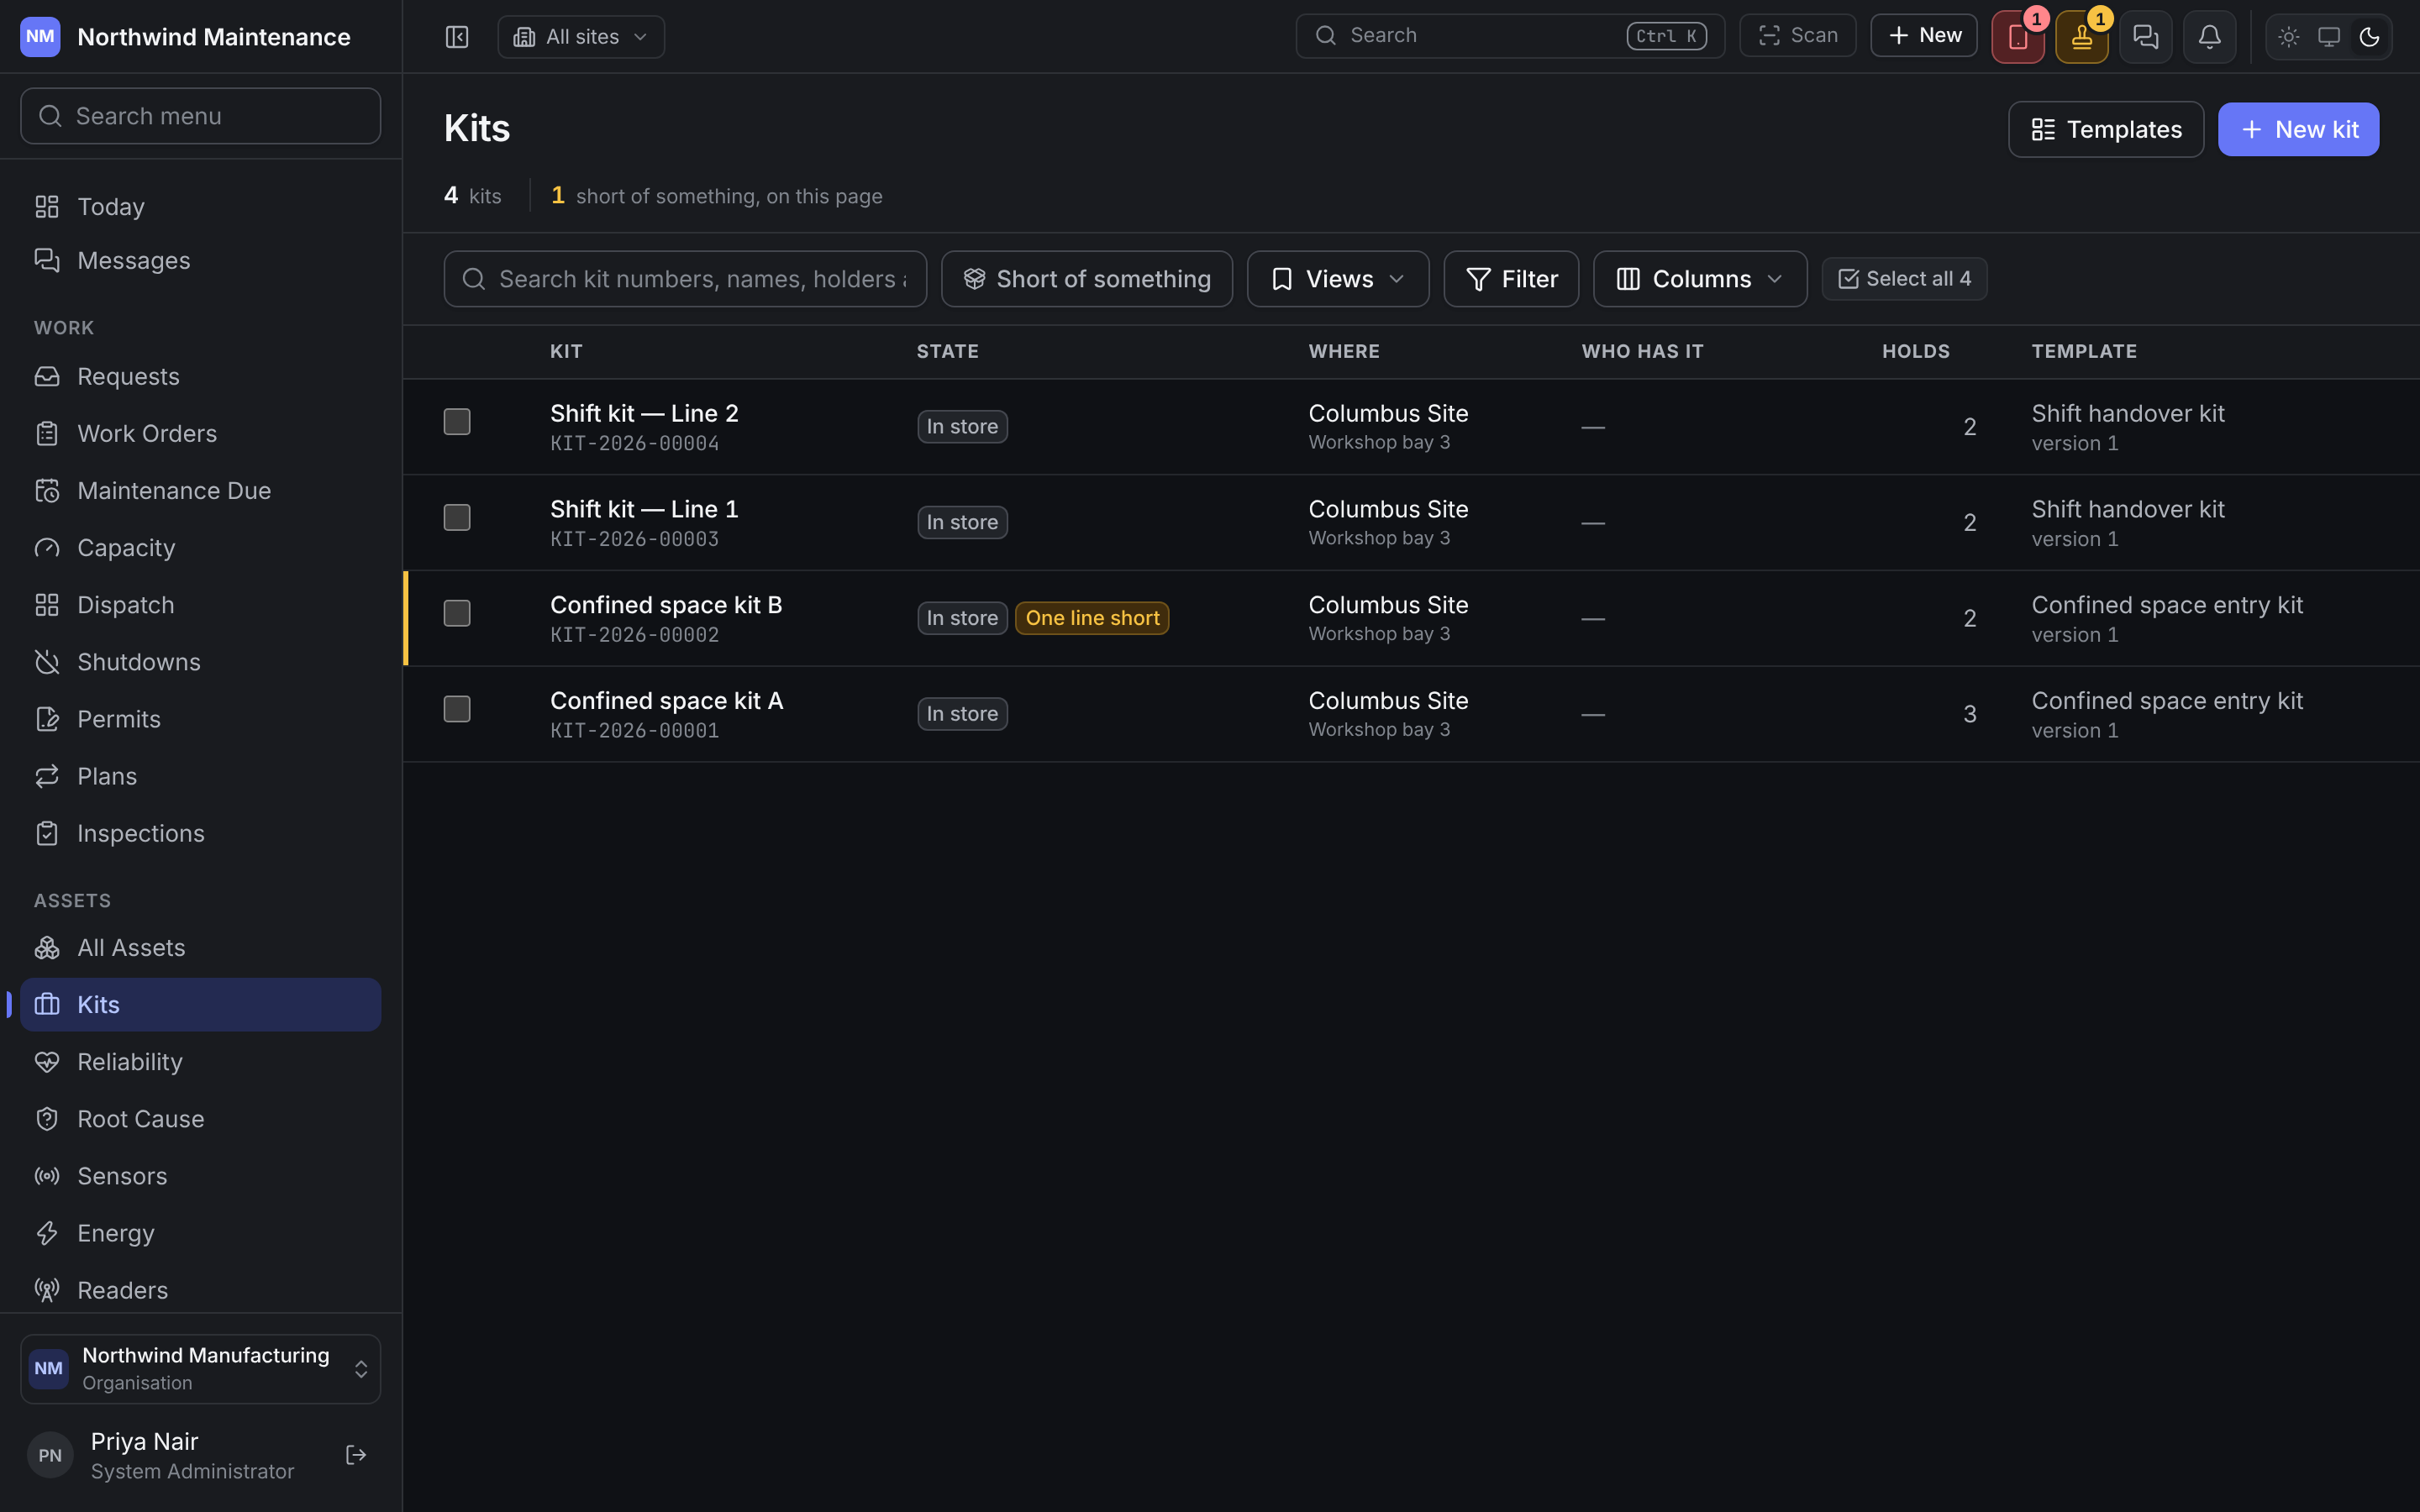This screenshot has height=1512, width=2420.
Task: Open the red device alerts icon
Action: coord(2018,37)
